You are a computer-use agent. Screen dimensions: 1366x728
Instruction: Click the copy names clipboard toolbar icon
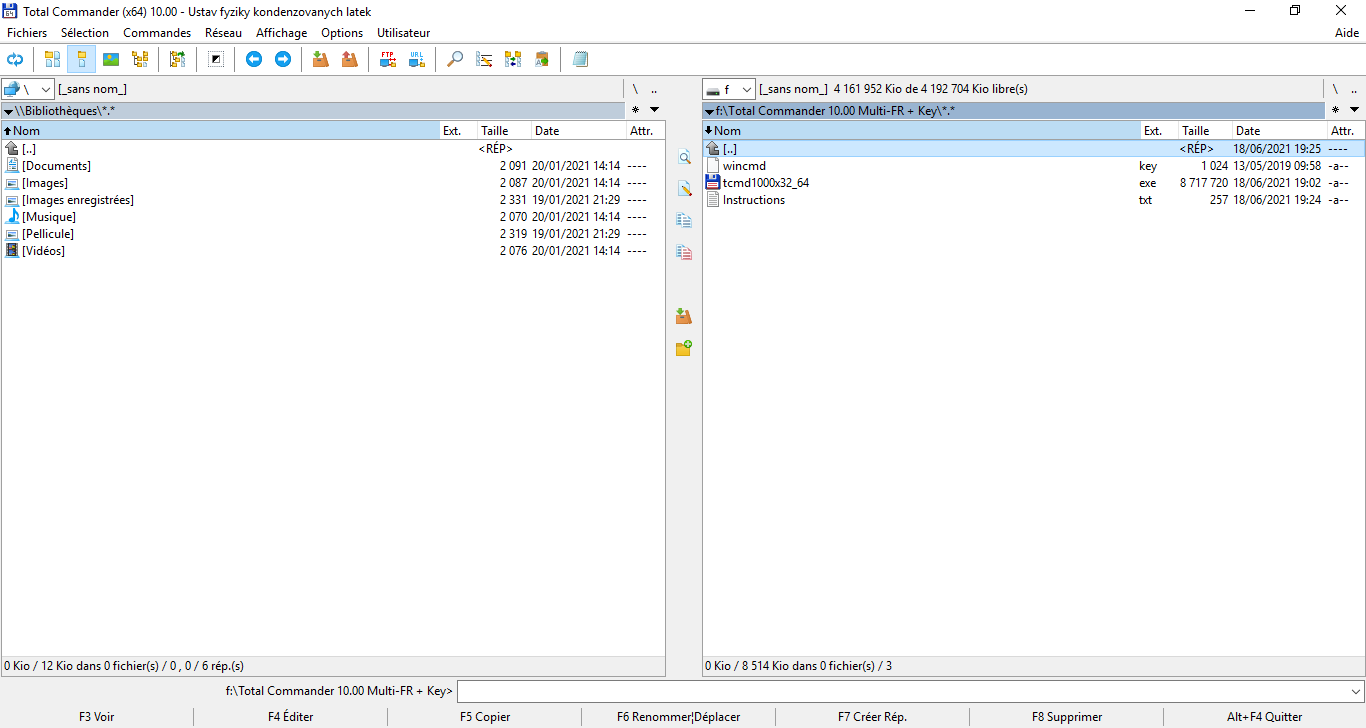542,59
